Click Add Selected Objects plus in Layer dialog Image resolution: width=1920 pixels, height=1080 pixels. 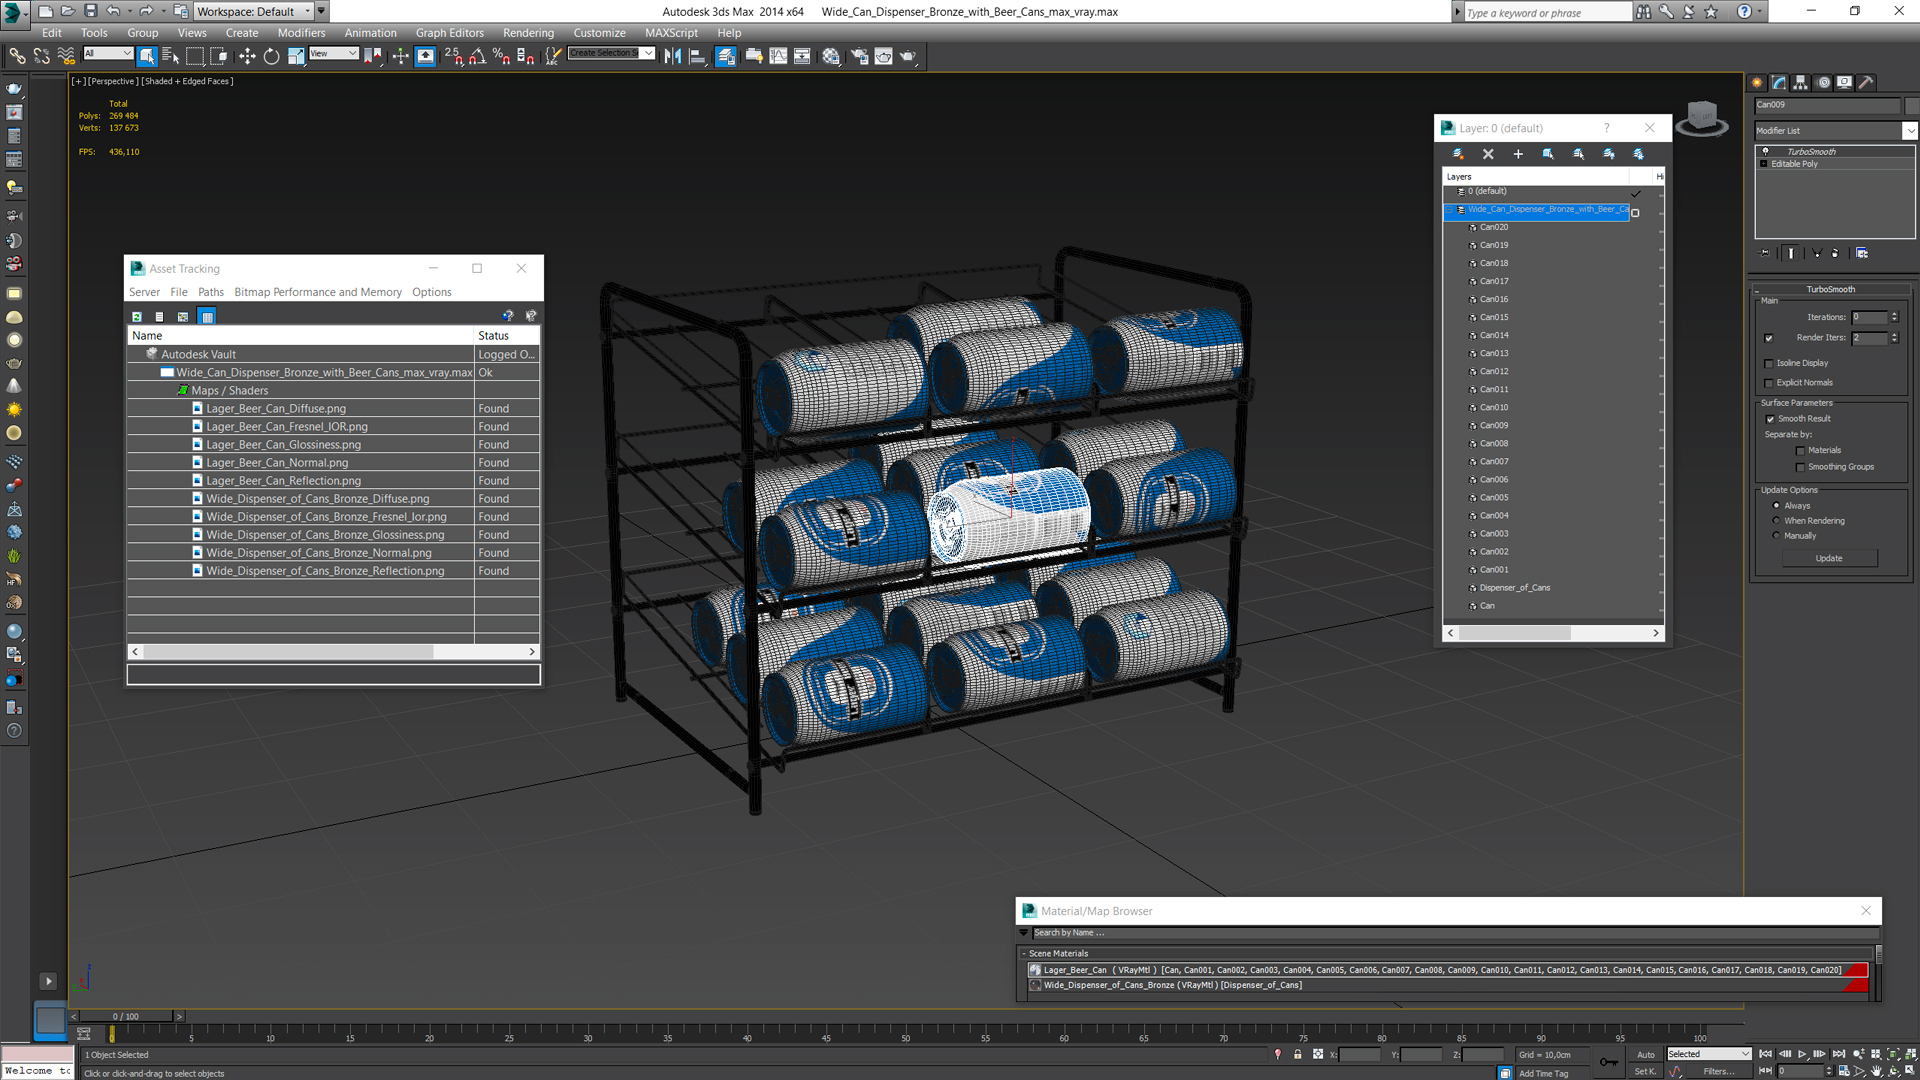coord(1518,154)
